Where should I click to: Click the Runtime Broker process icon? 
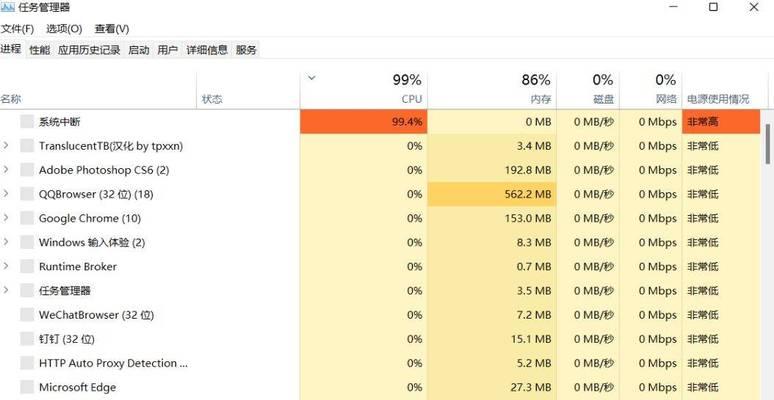point(27,267)
